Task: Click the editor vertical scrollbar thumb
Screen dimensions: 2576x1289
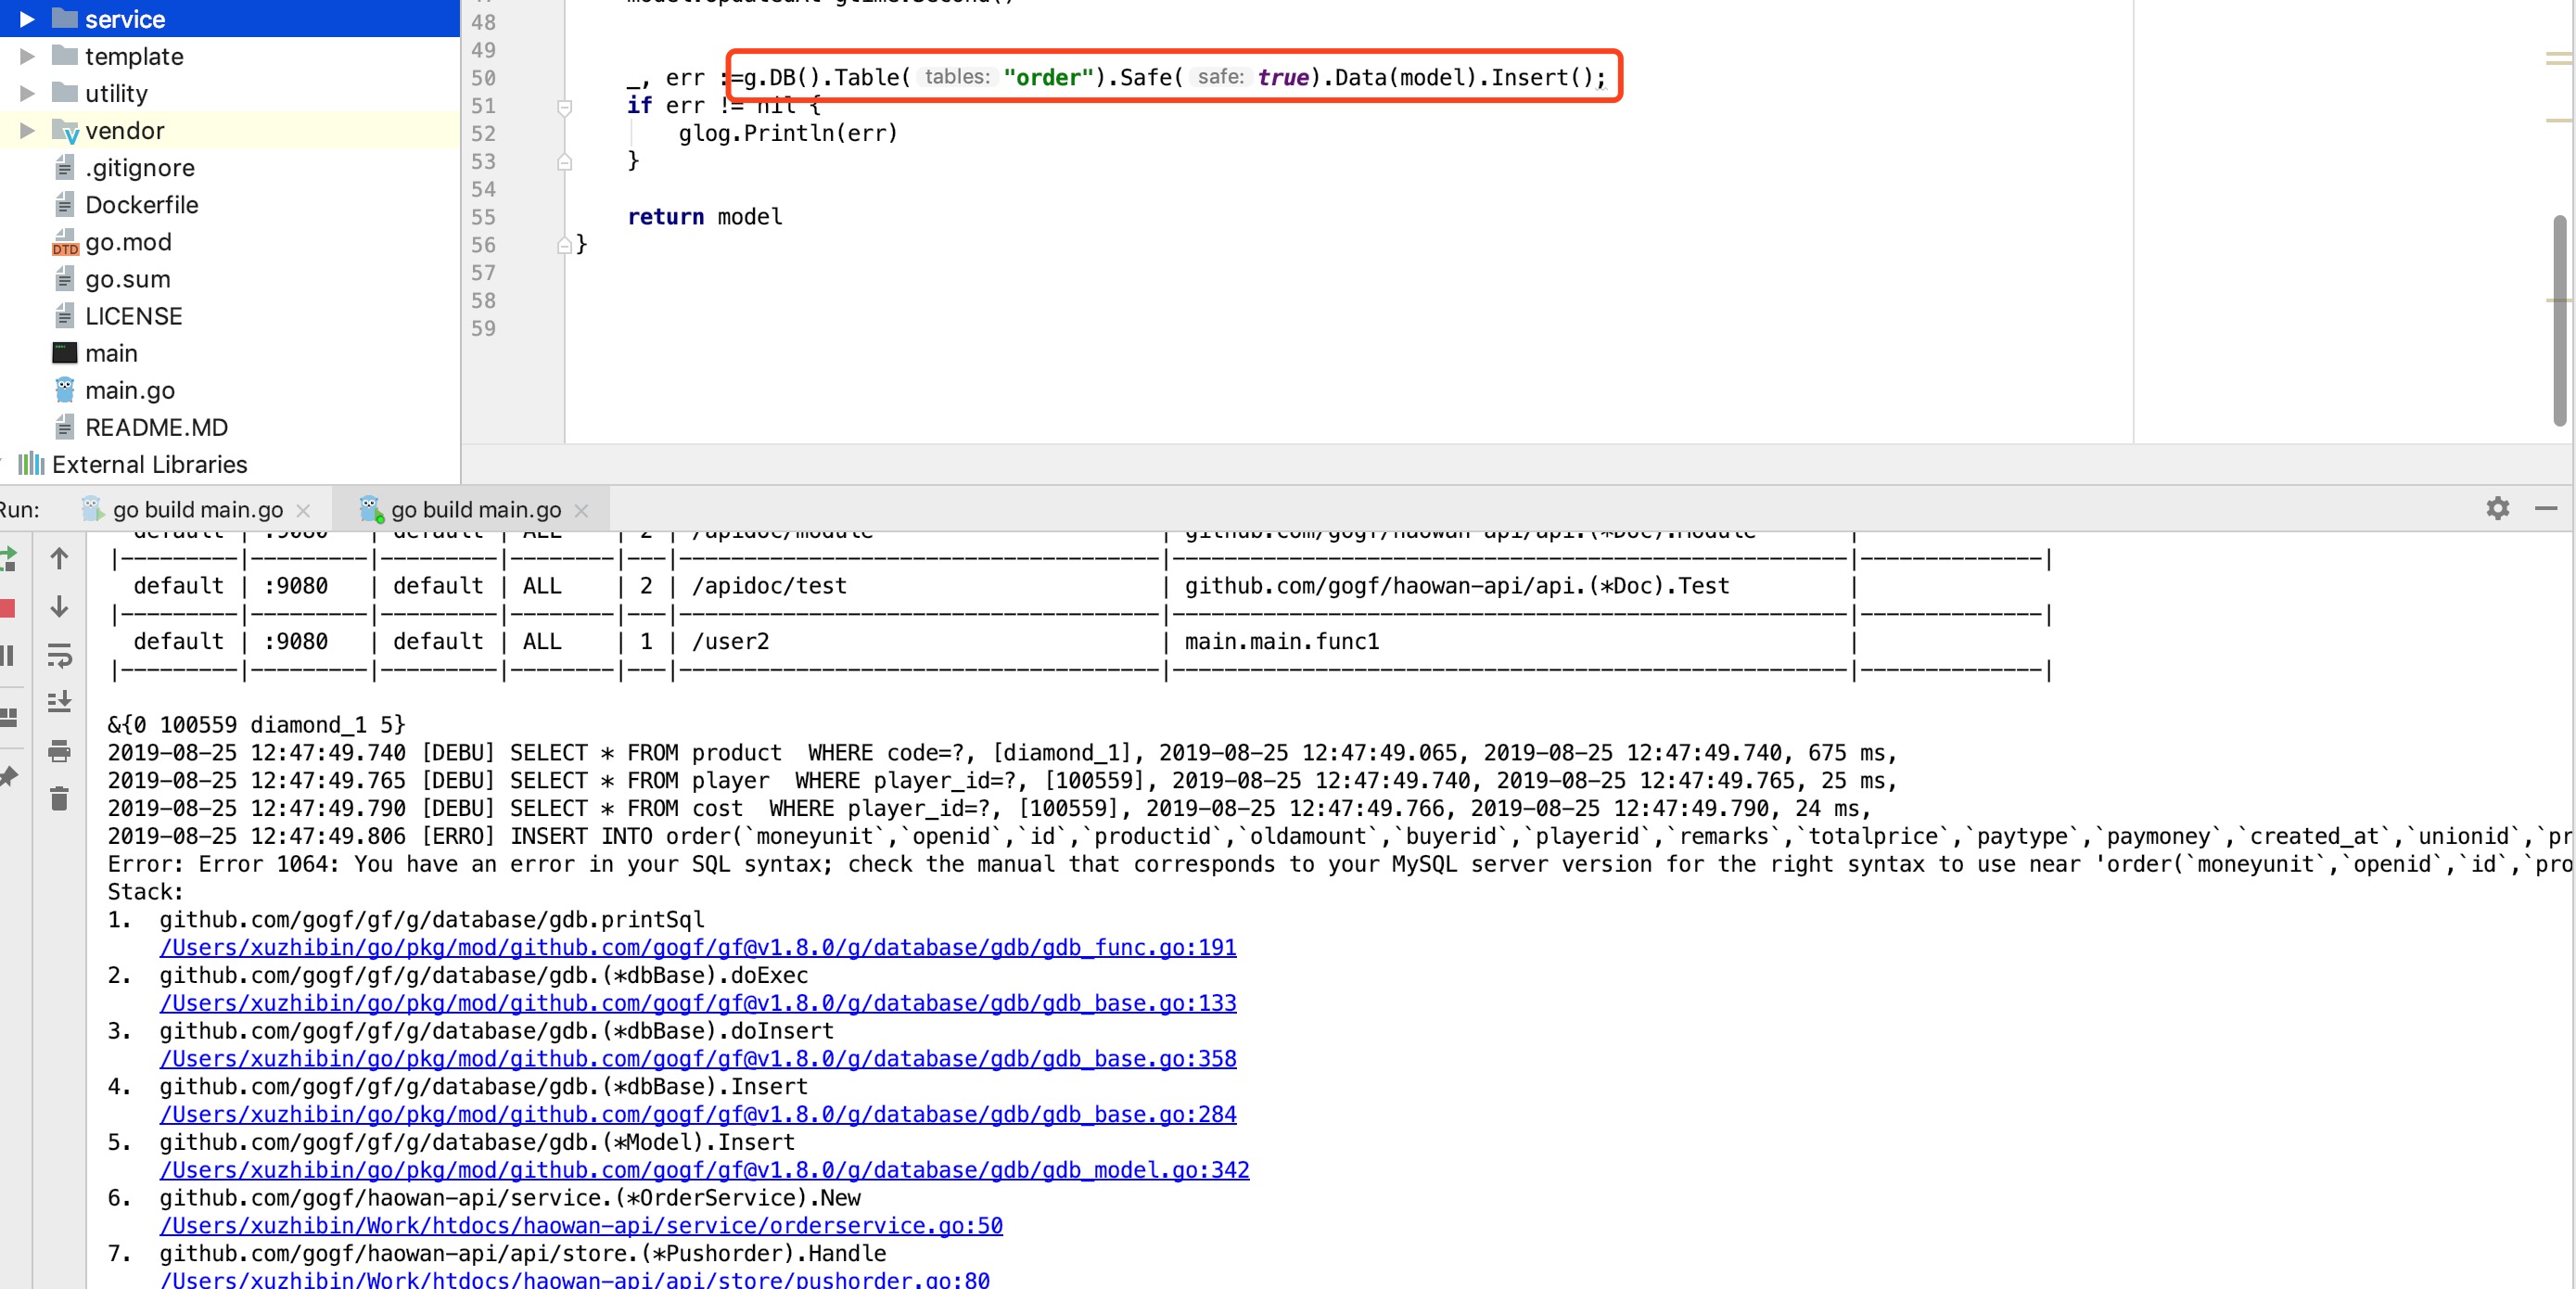Action: pyautogui.click(x=2558, y=320)
